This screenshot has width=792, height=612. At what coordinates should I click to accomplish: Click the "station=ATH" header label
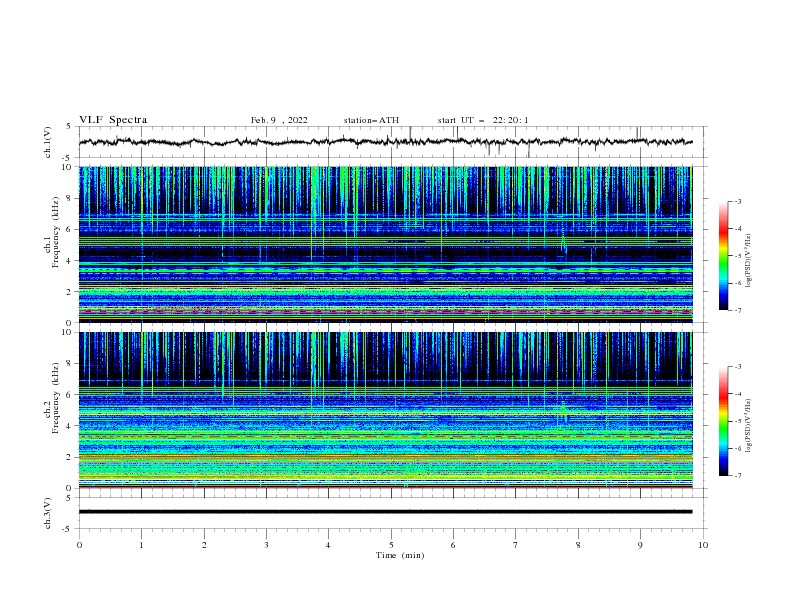coord(371,120)
